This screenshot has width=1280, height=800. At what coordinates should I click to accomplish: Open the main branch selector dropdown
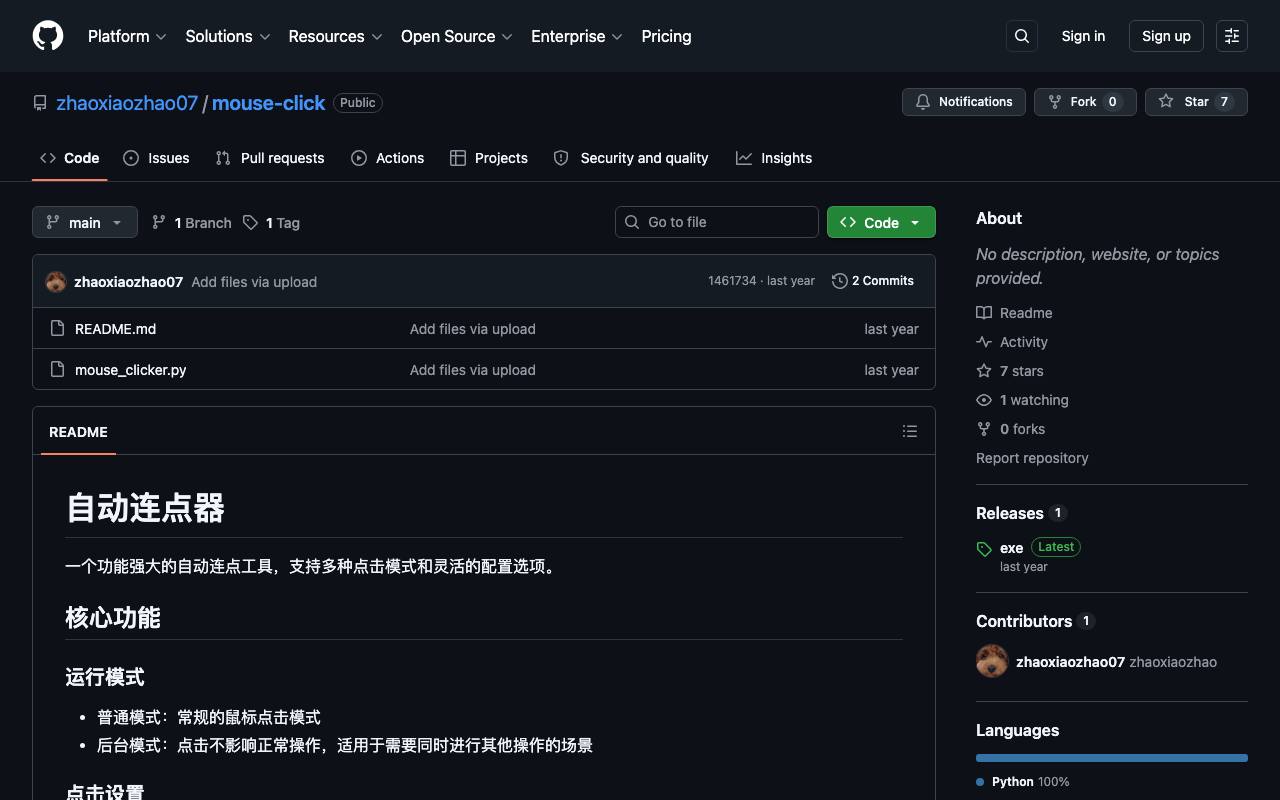click(85, 222)
